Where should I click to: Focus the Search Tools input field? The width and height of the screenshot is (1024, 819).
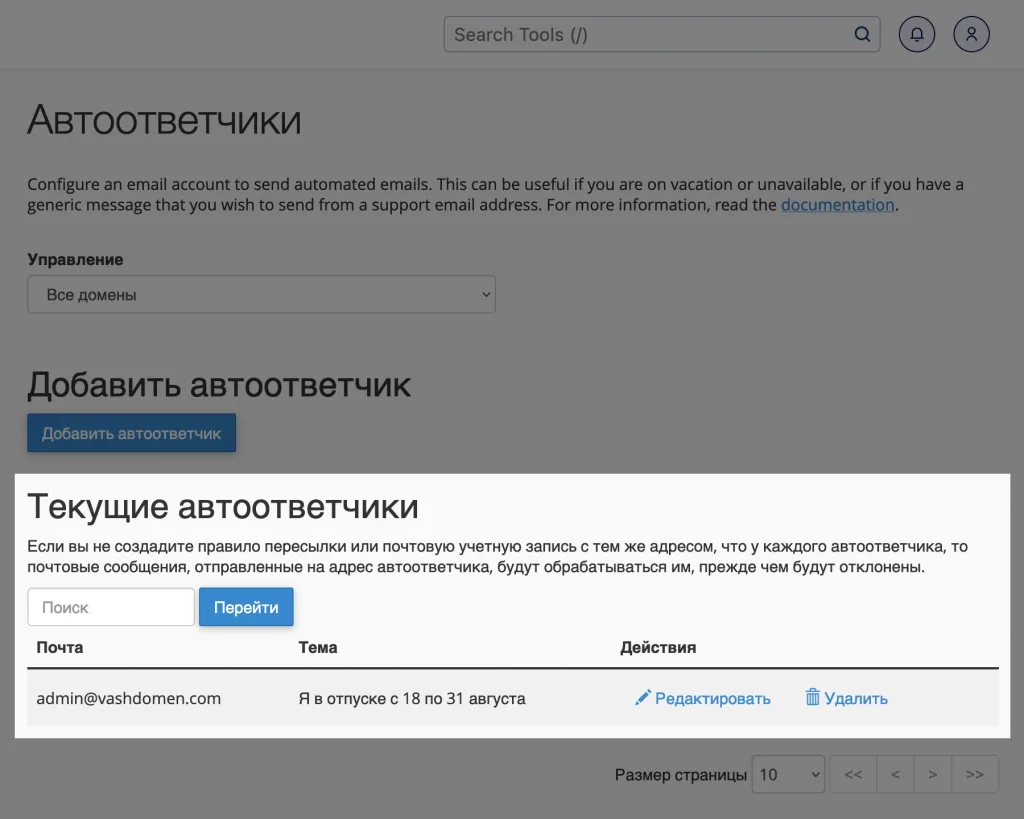662,34
